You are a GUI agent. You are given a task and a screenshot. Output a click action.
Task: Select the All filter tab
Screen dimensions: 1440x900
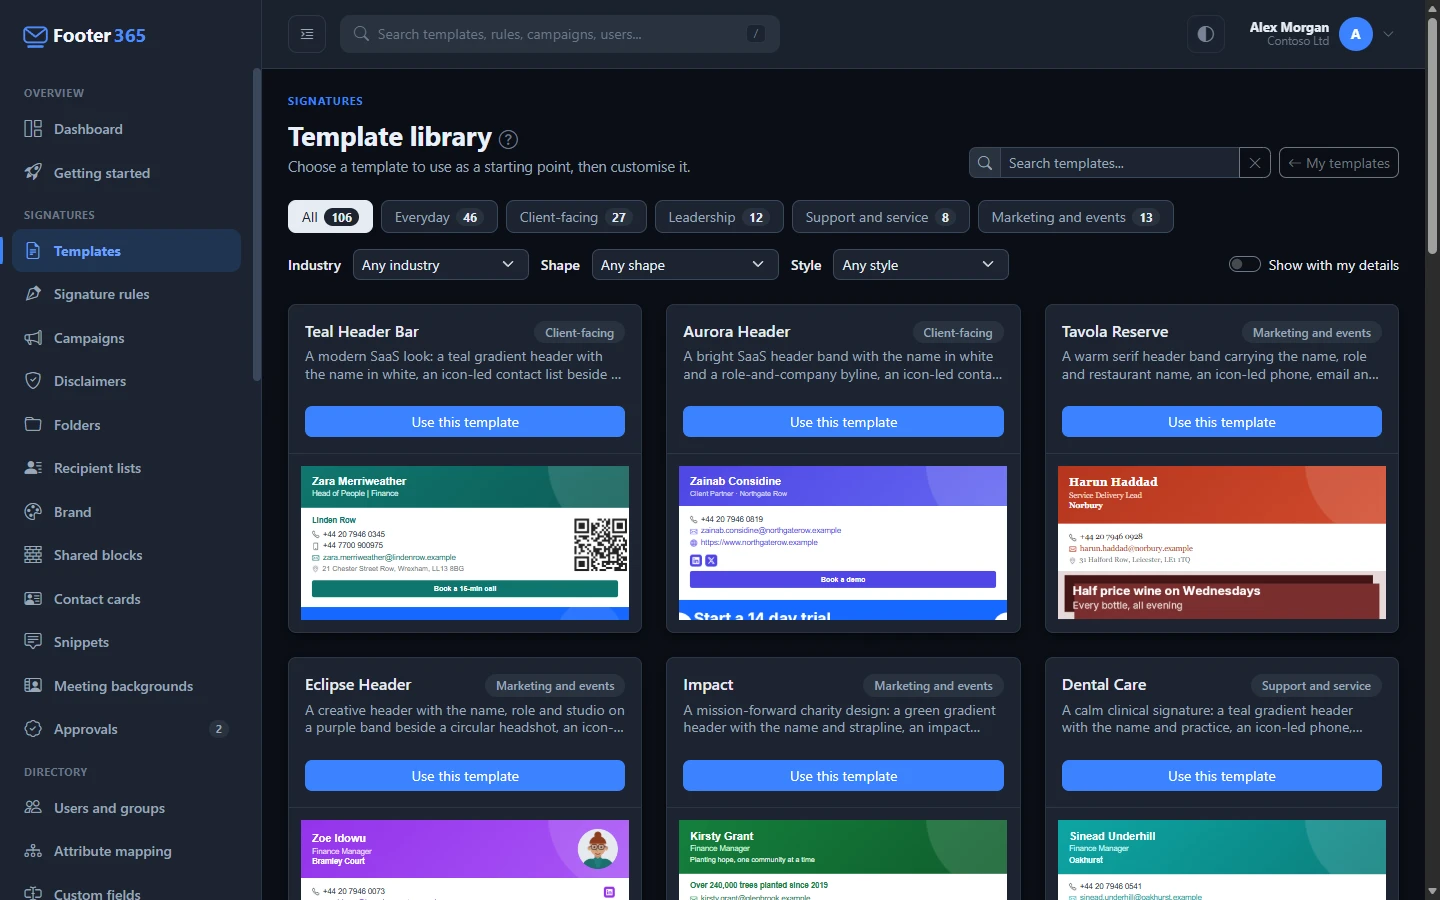(x=330, y=217)
